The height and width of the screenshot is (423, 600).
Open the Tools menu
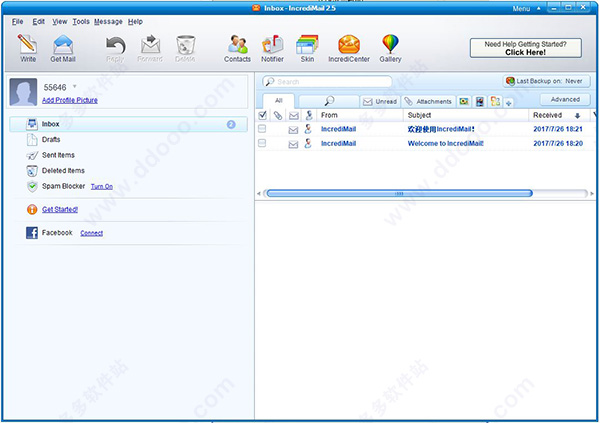(x=81, y=21)
